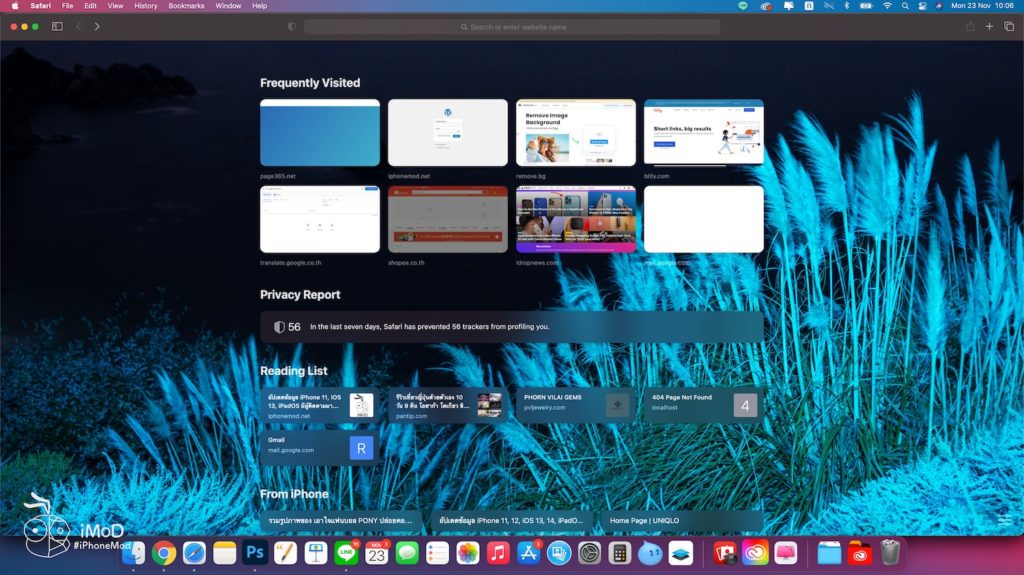Open the remove.bg frequently visited thumbnail

[x=575, y=133]
